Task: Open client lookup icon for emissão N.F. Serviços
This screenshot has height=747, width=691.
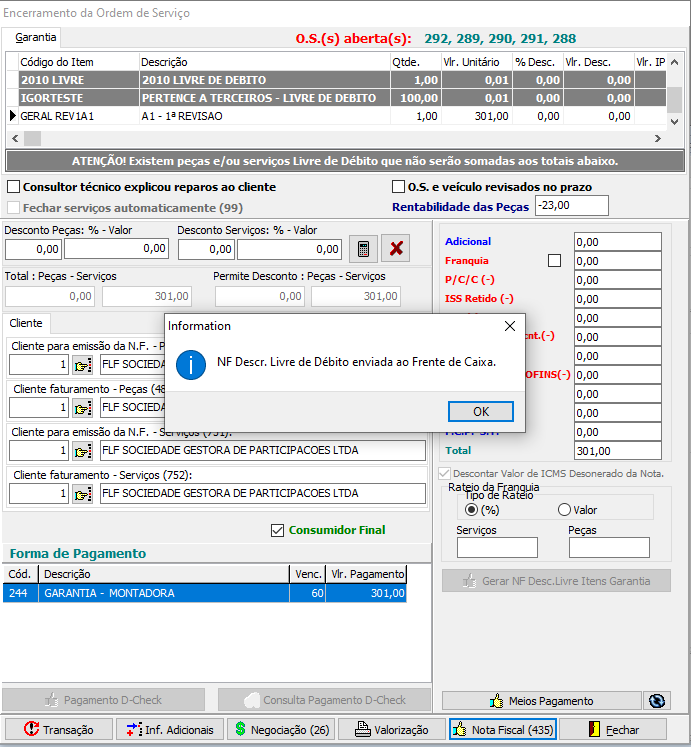Action: [x=82, y=451]
